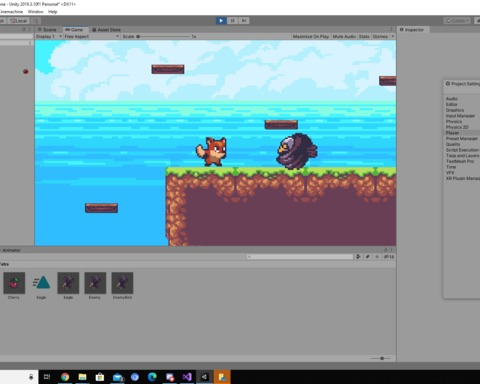Open Task View on taskbar
480x384 pixels.
[x=47, y=377]
